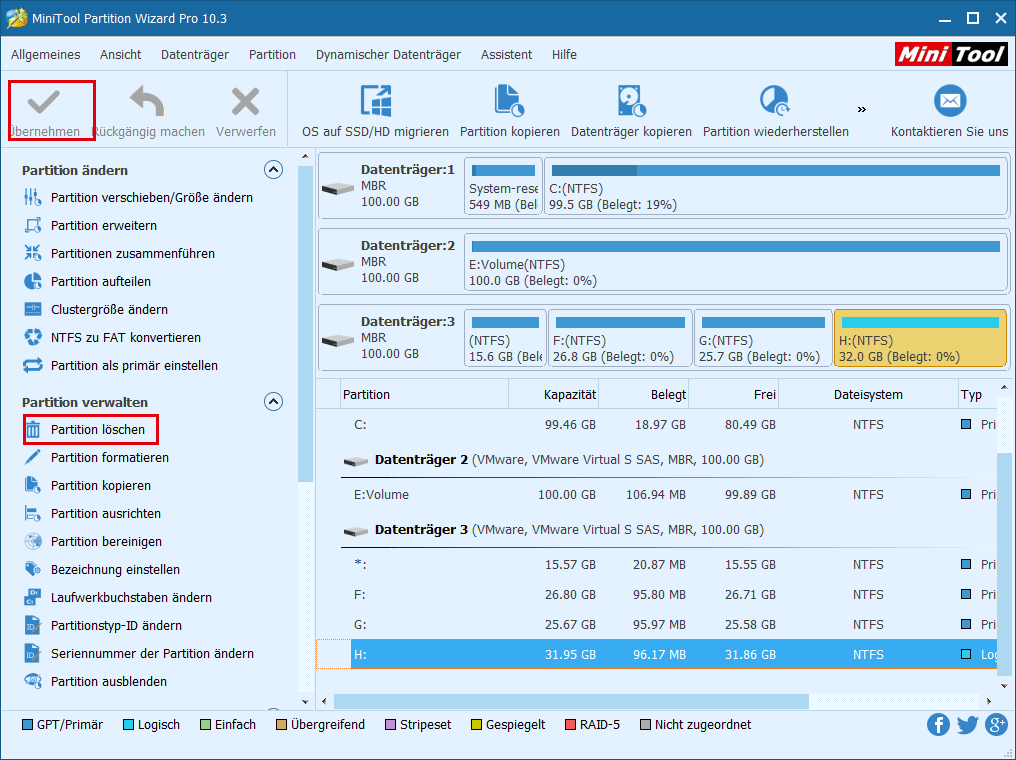Collapse the Partition ändern section

(x=273, y=169)
